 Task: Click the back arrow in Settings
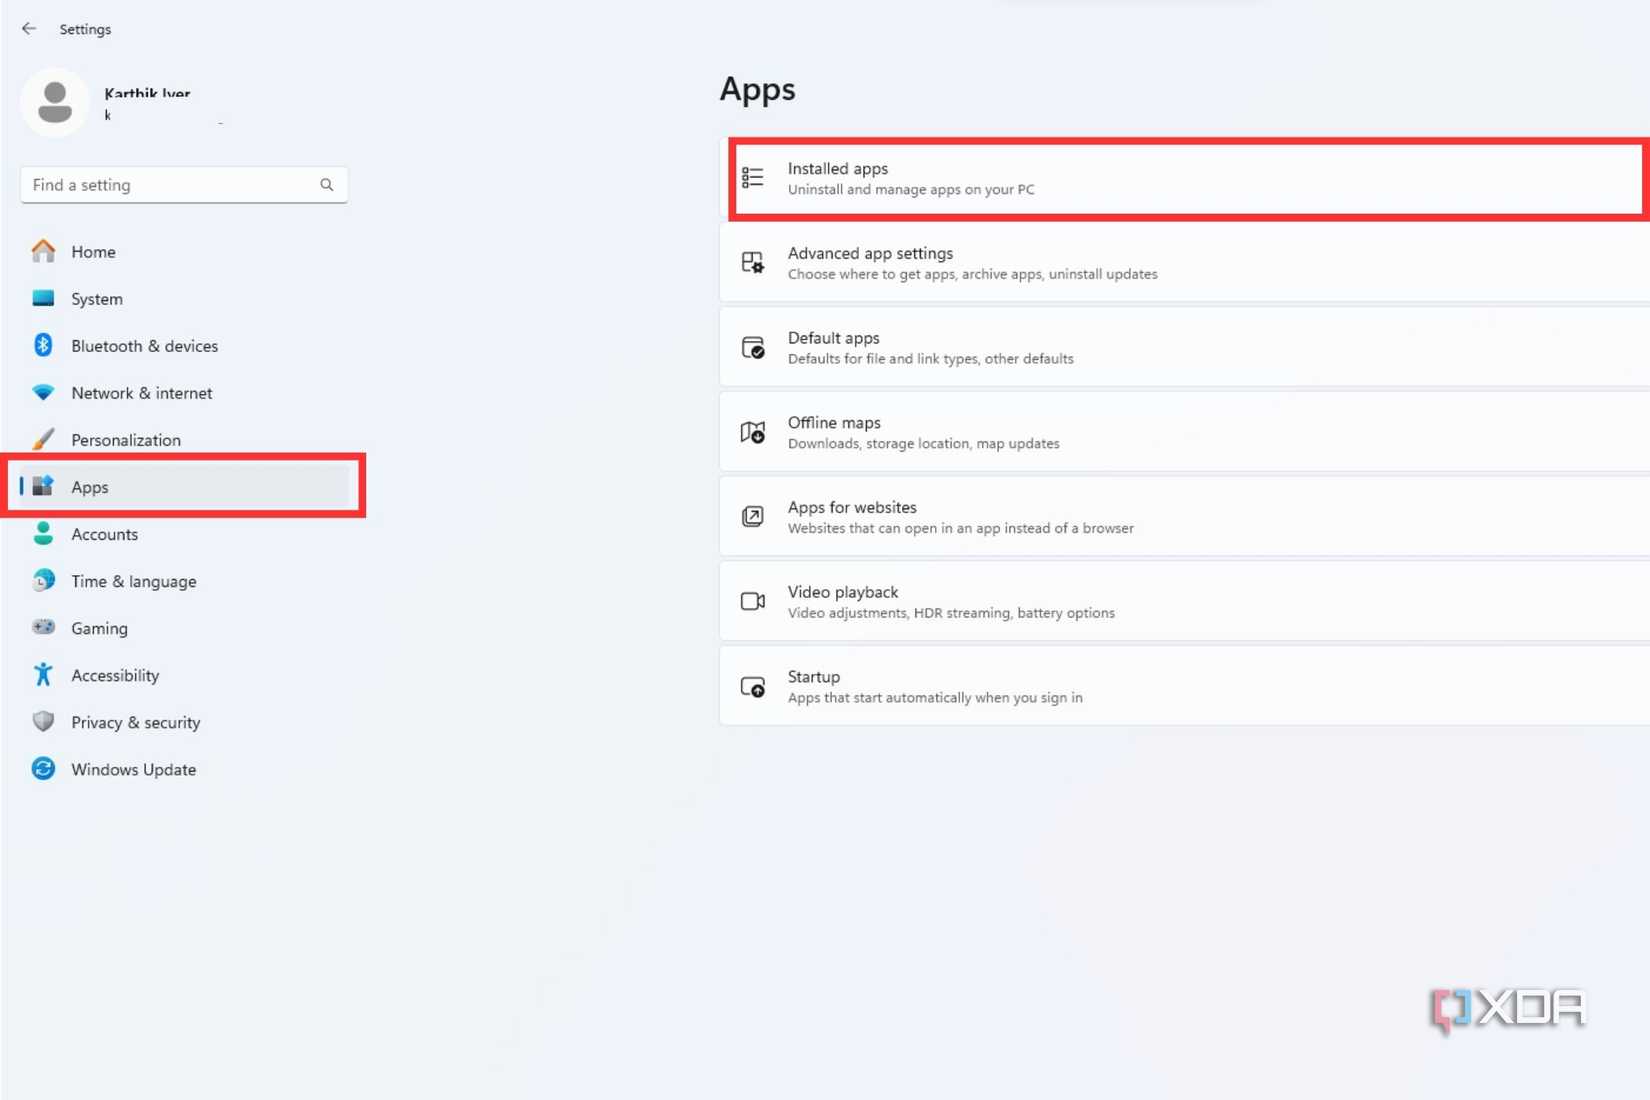pos(29,29)
